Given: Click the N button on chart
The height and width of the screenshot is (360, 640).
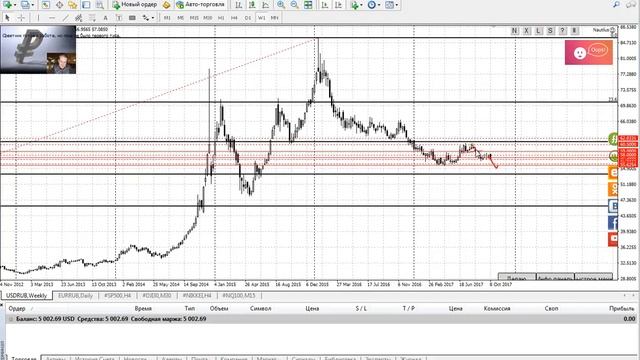Looking at the screenshot, I should [x=515, y=31].
